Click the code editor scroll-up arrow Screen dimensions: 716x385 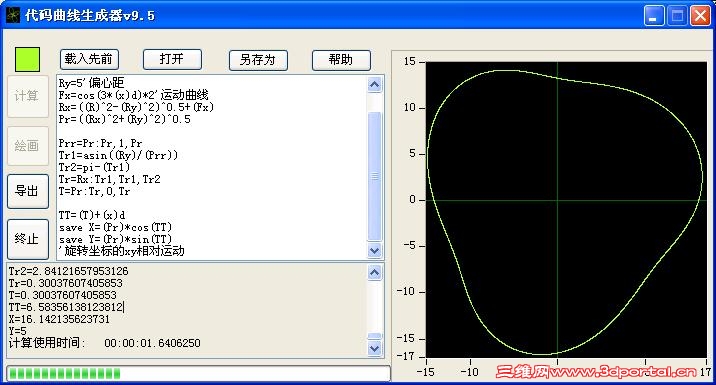click(x=374, y=85)
